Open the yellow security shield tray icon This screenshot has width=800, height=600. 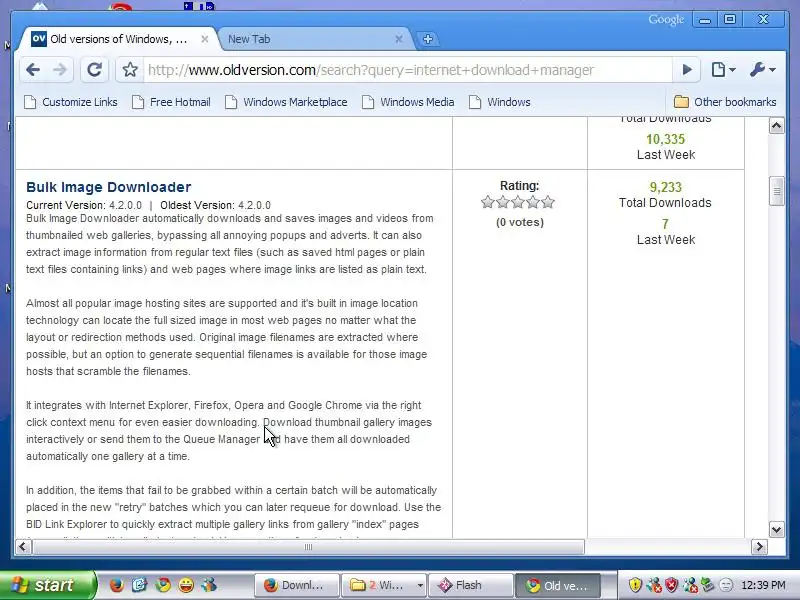click(x=635, y=585)
